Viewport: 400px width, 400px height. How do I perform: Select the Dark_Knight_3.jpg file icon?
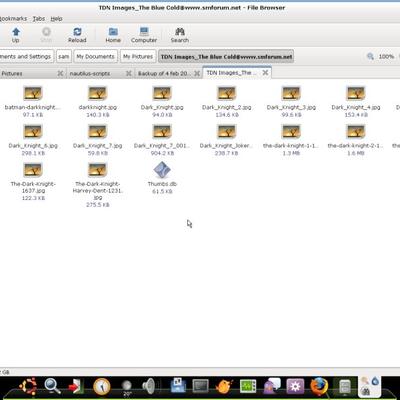tap(291, 93)
